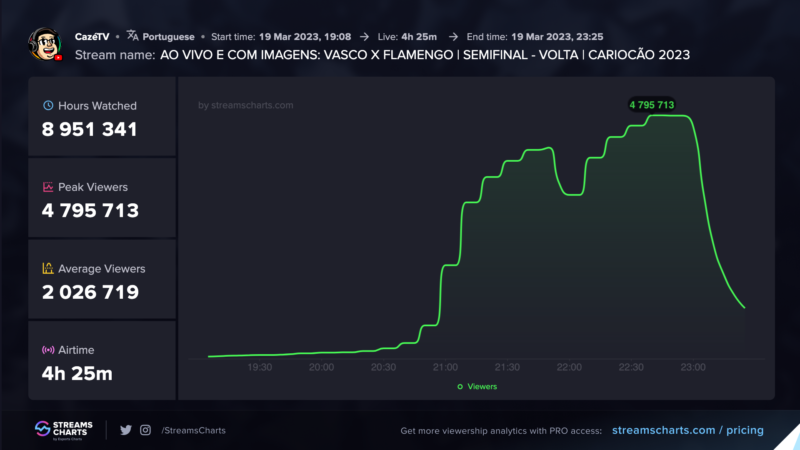800x450 pixels.
Task: Click the stream name title text
Action: [x=424, y=54]
